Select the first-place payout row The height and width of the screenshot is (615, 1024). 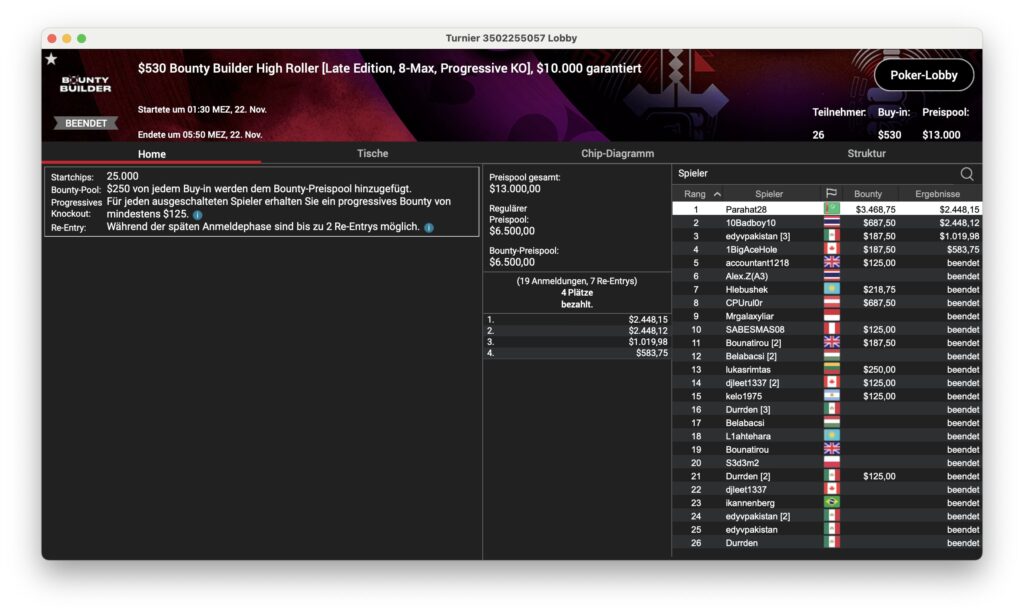coord(576,320)
